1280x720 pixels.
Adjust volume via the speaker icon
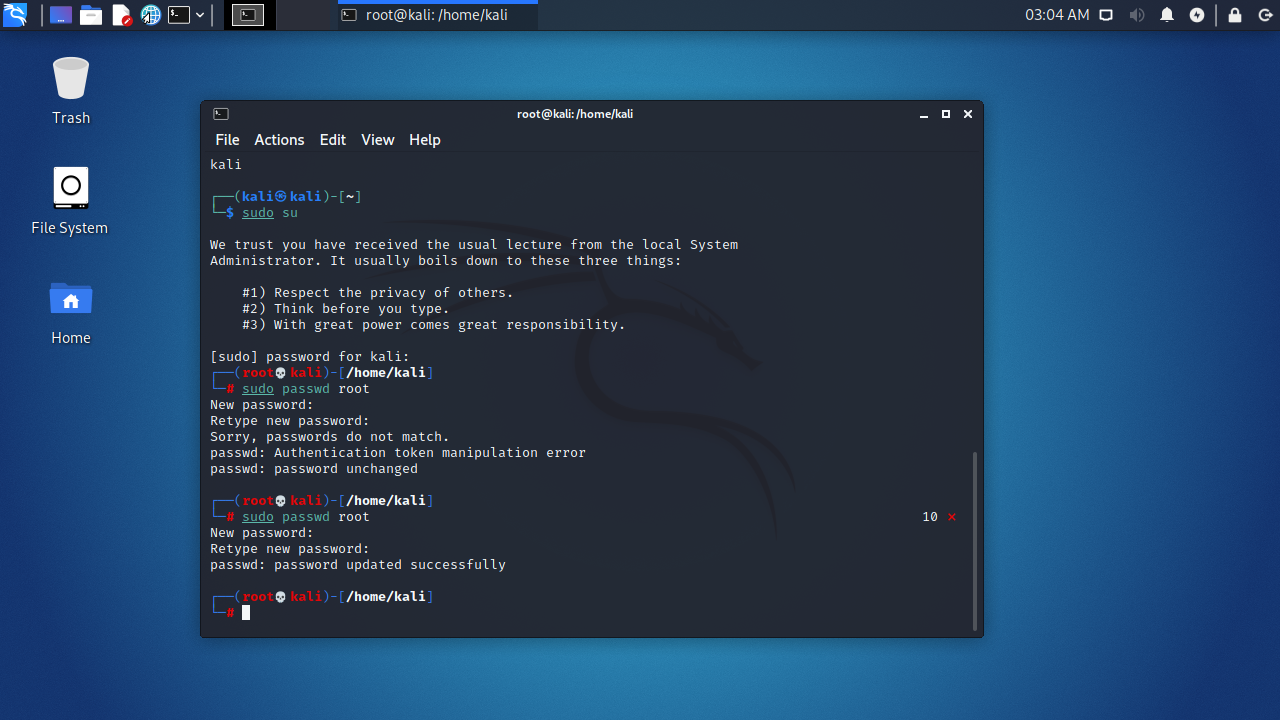tap(1137, 15)
